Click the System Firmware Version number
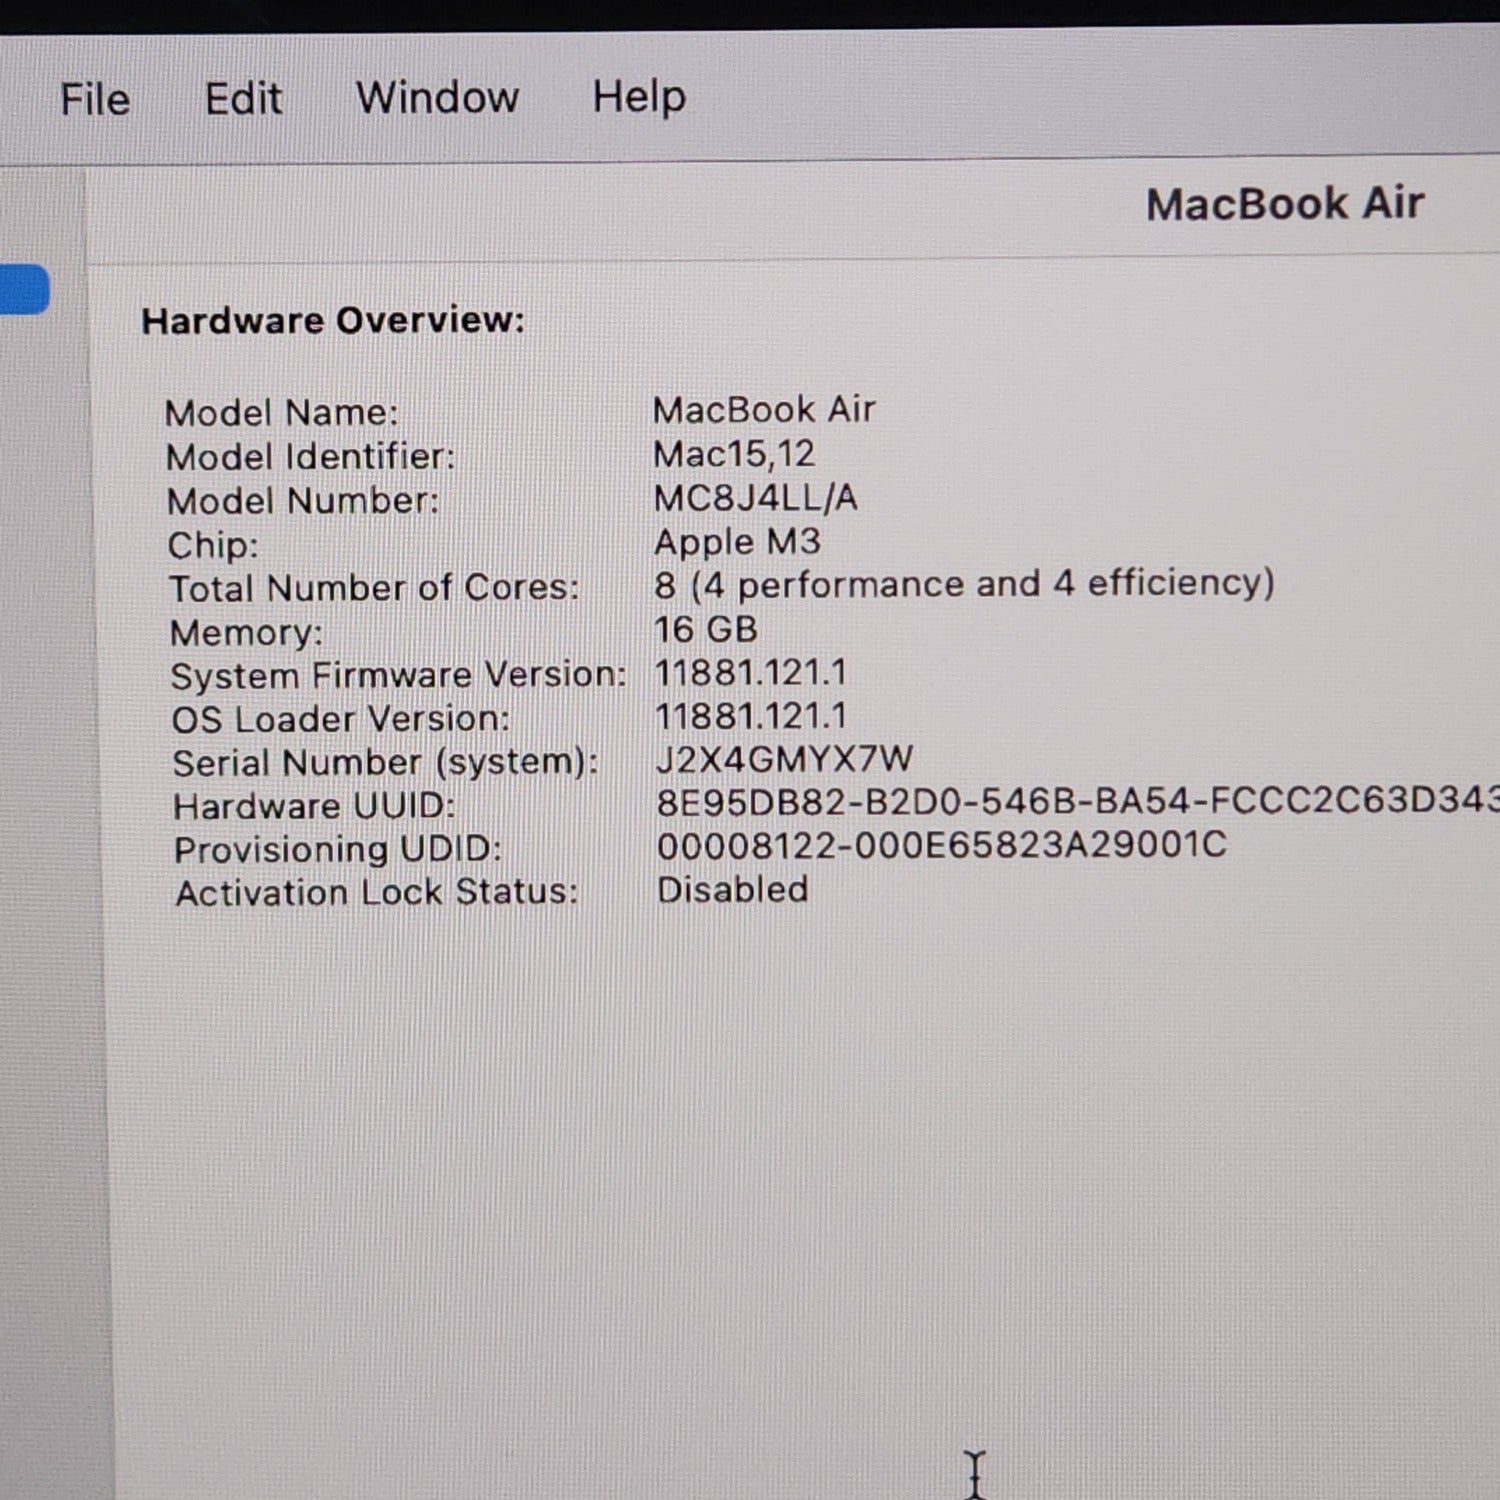1500x1500 pixels. pos(750,673)
